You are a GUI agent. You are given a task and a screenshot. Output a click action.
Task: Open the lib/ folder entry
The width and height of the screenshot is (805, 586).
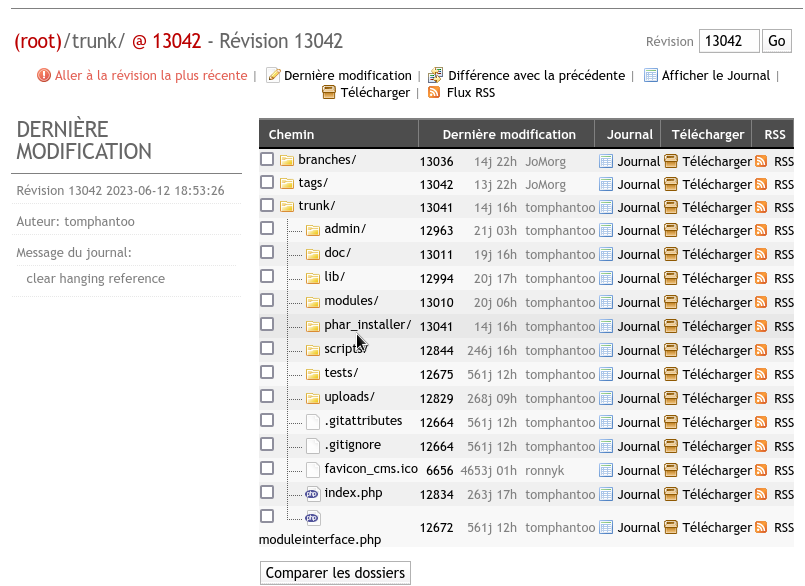(335, 277)
